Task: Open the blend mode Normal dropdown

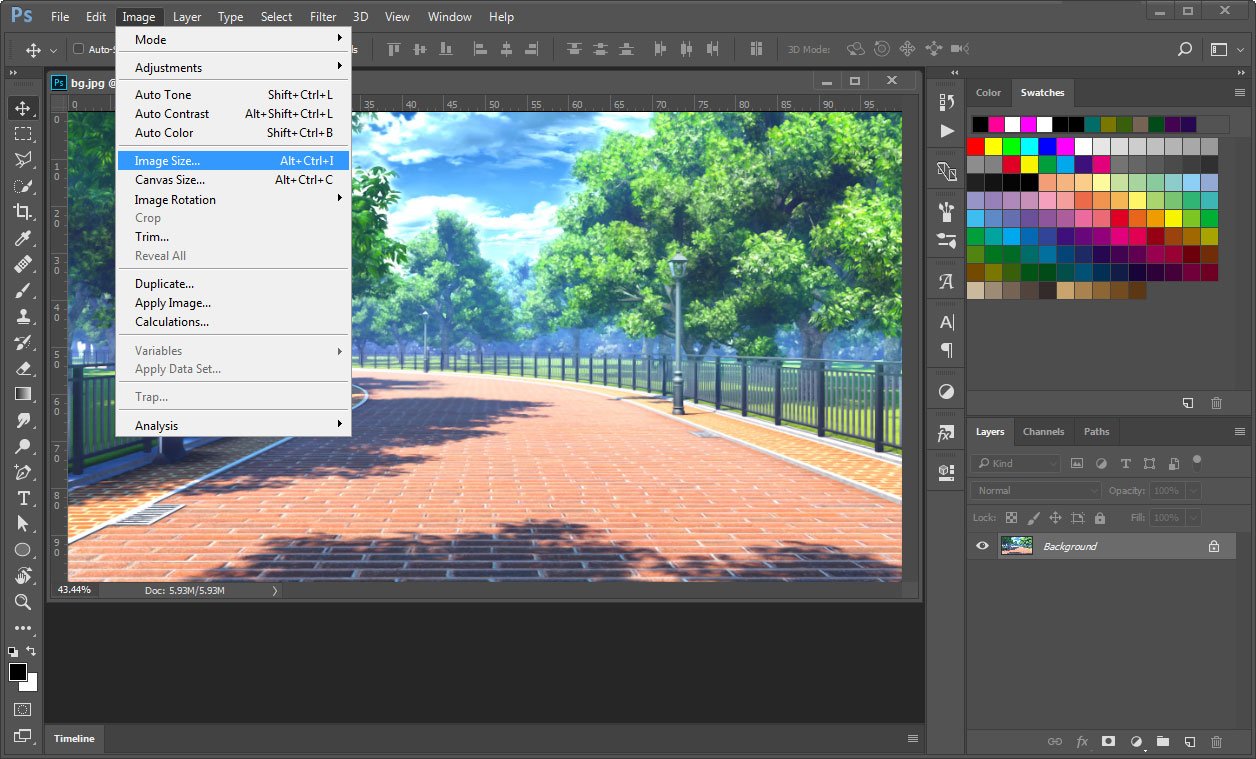Action: [1035, 491]
